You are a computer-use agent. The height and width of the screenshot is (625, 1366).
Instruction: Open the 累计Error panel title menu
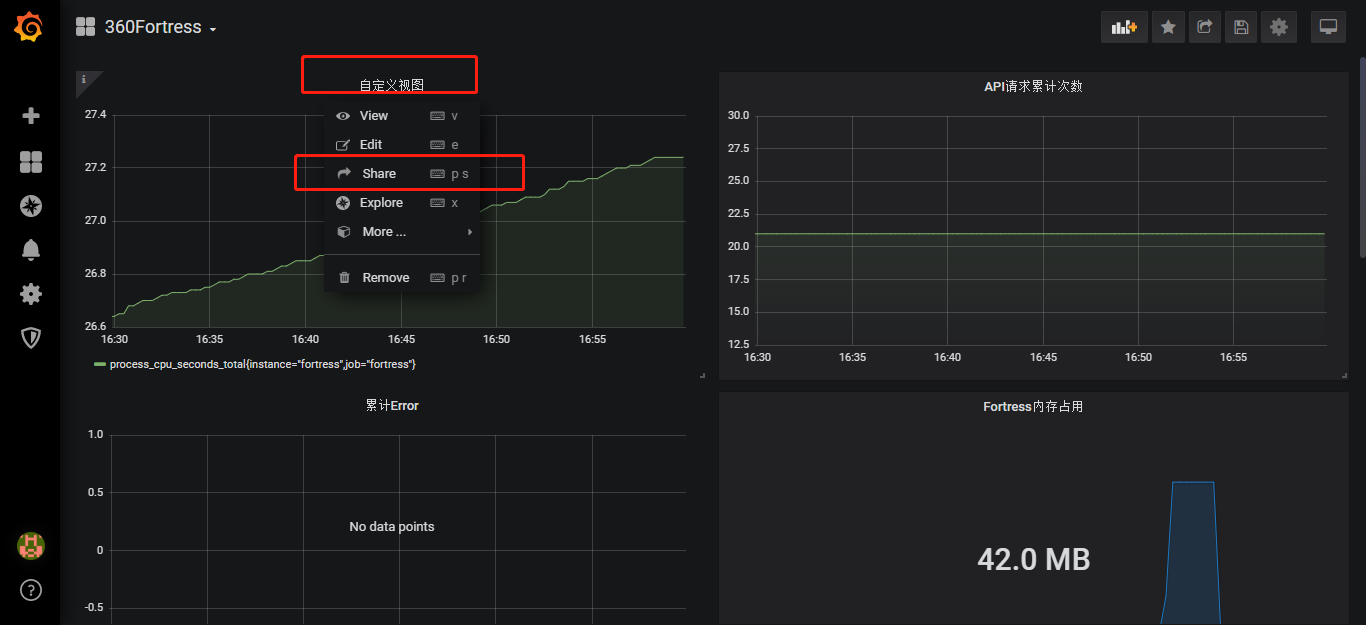coord(392,405)
